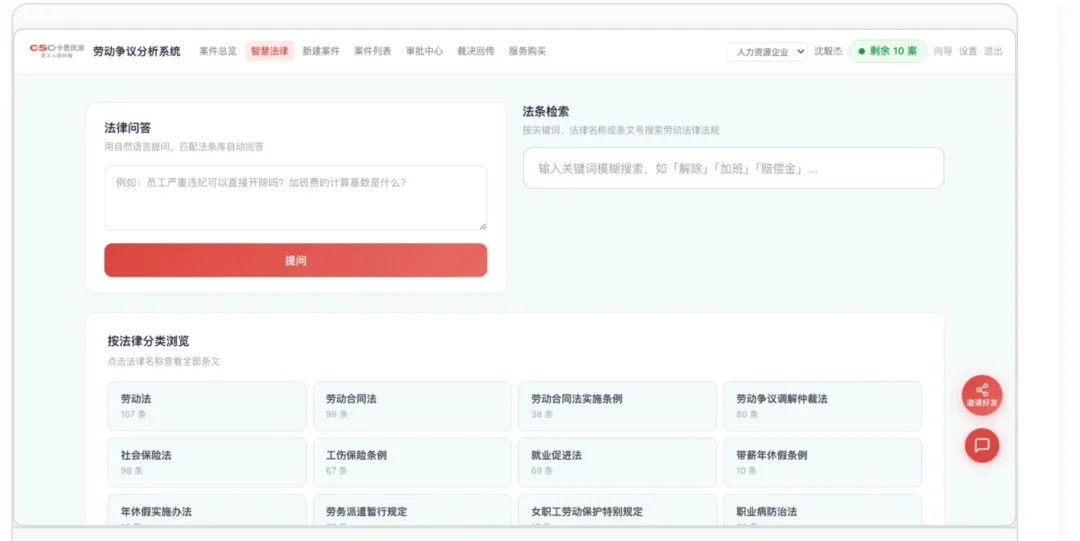Open the 社会保险法 card

coord(207,462)
